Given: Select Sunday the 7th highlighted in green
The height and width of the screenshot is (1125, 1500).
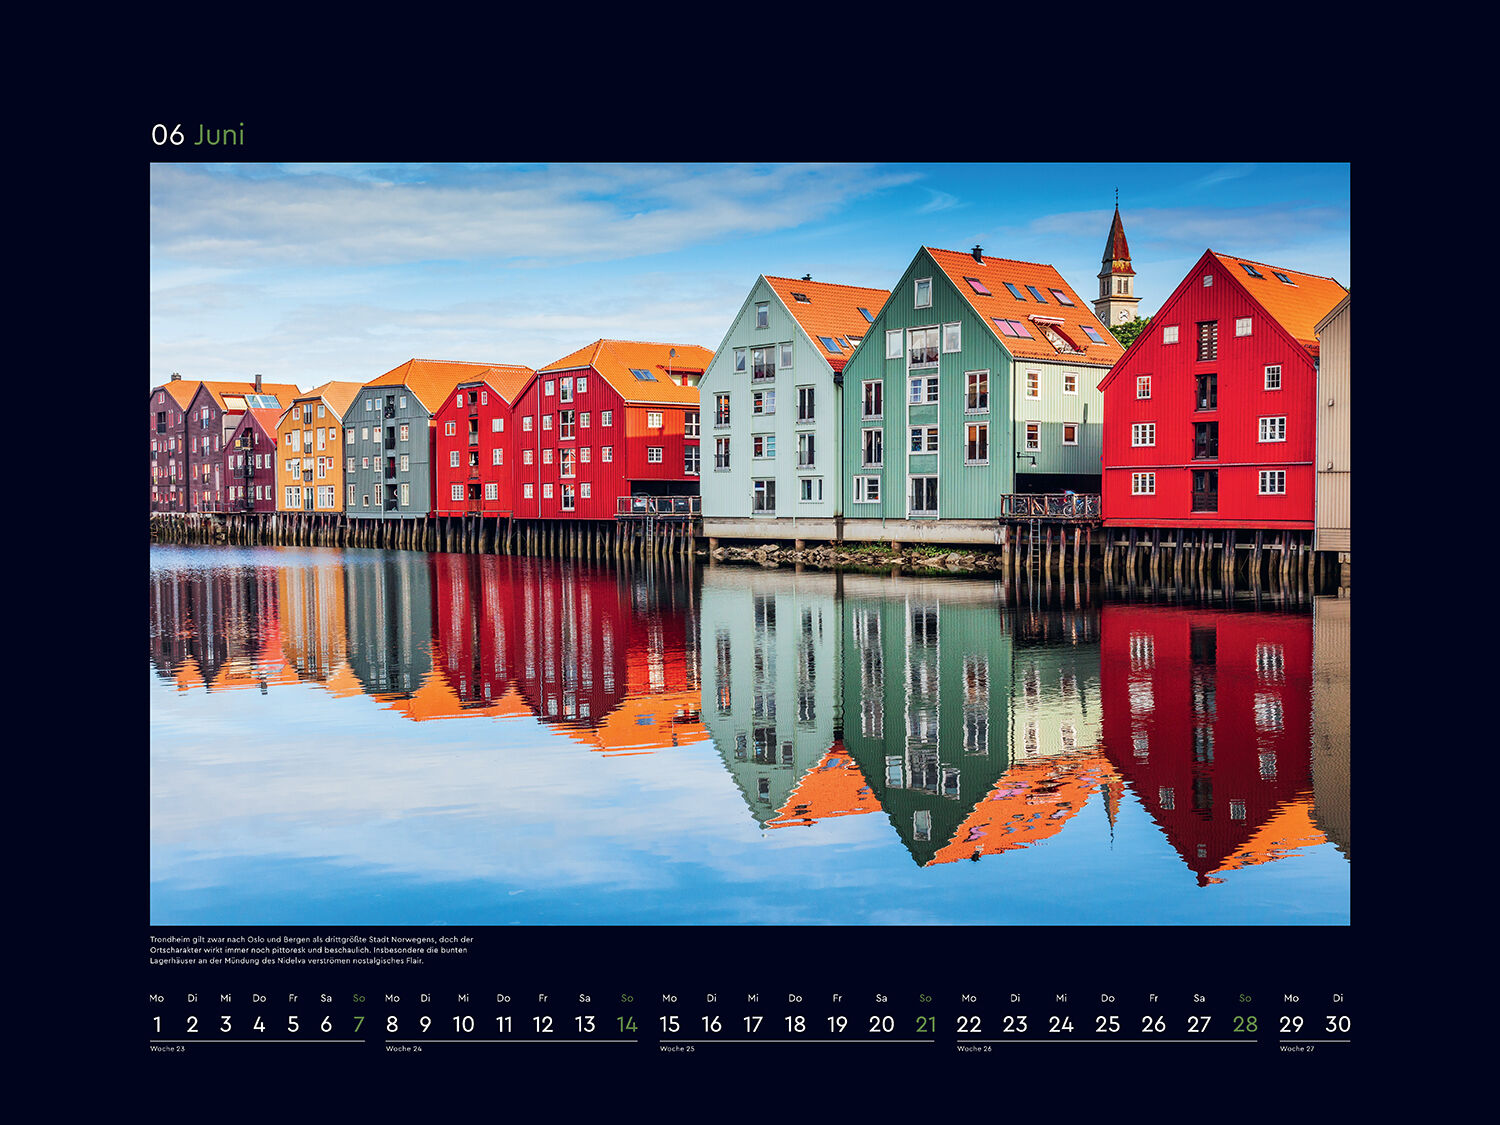Looking at the screenshot, I should pos(358,1024).
